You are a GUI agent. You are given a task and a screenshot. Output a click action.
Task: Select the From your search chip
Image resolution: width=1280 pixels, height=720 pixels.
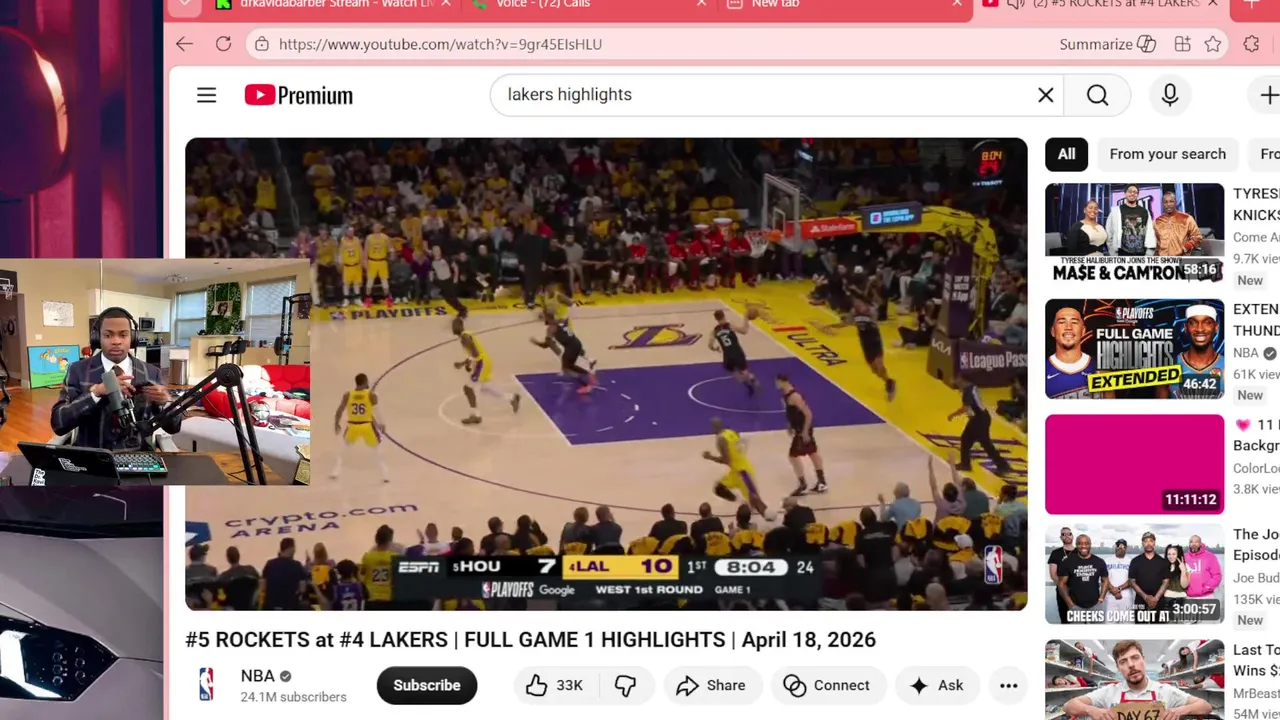pyautogui.click(x=1167, y=154)
